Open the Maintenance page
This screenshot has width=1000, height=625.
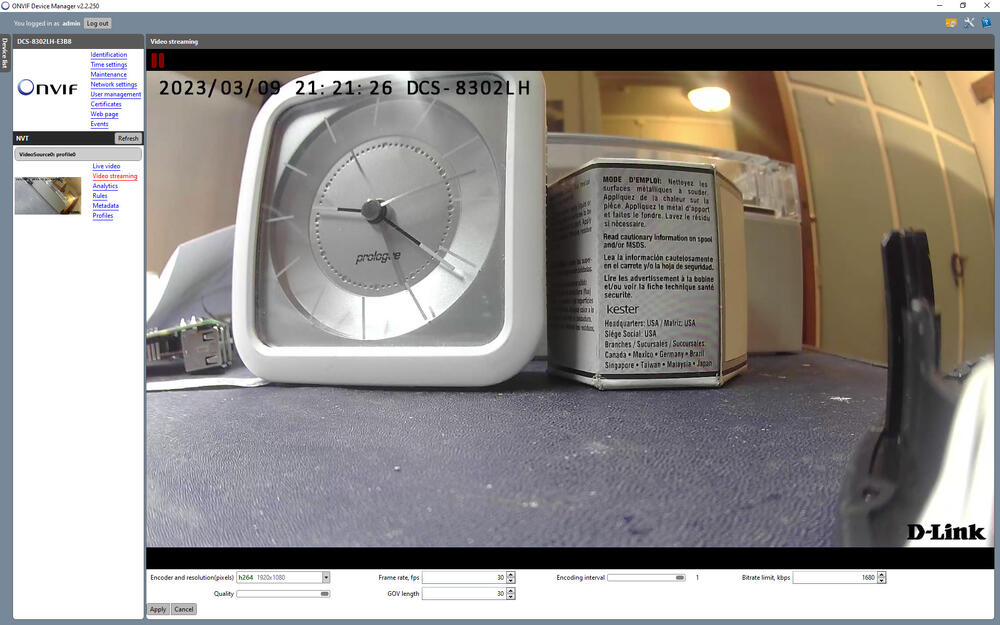point(108,75)
